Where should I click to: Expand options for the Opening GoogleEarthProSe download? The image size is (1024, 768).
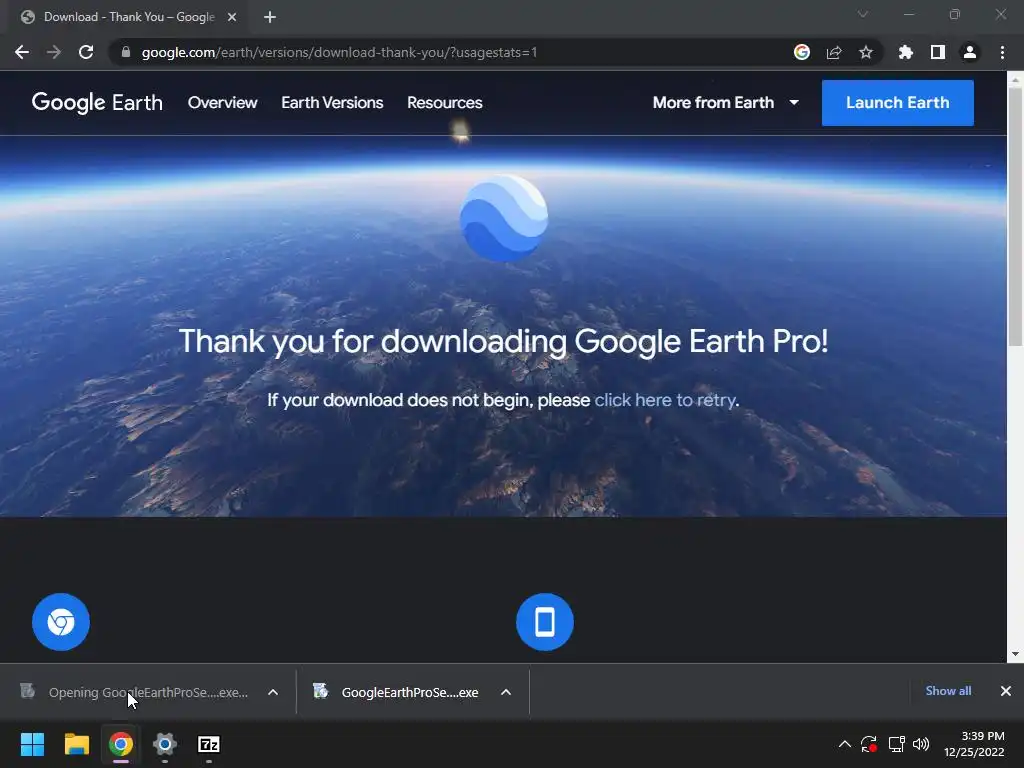click(273, 692)
